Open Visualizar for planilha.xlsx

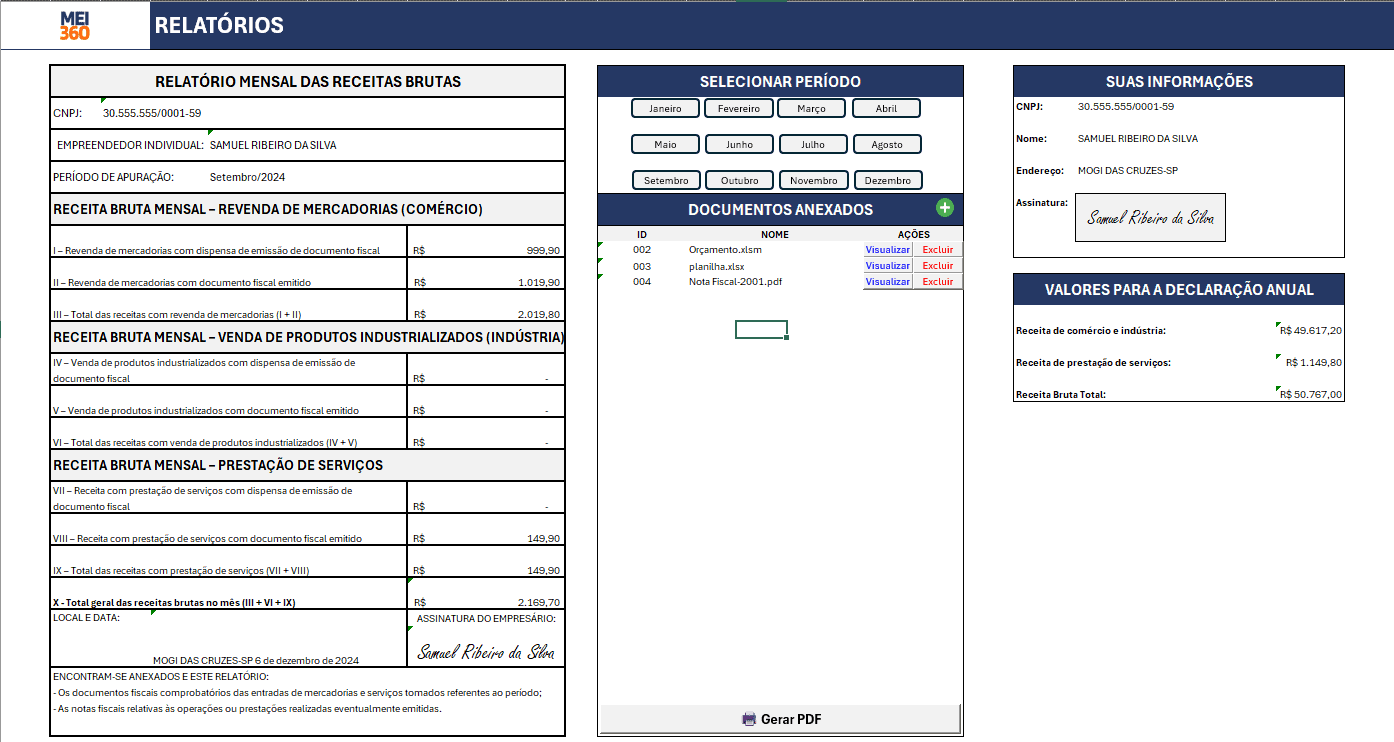point(888,266)
